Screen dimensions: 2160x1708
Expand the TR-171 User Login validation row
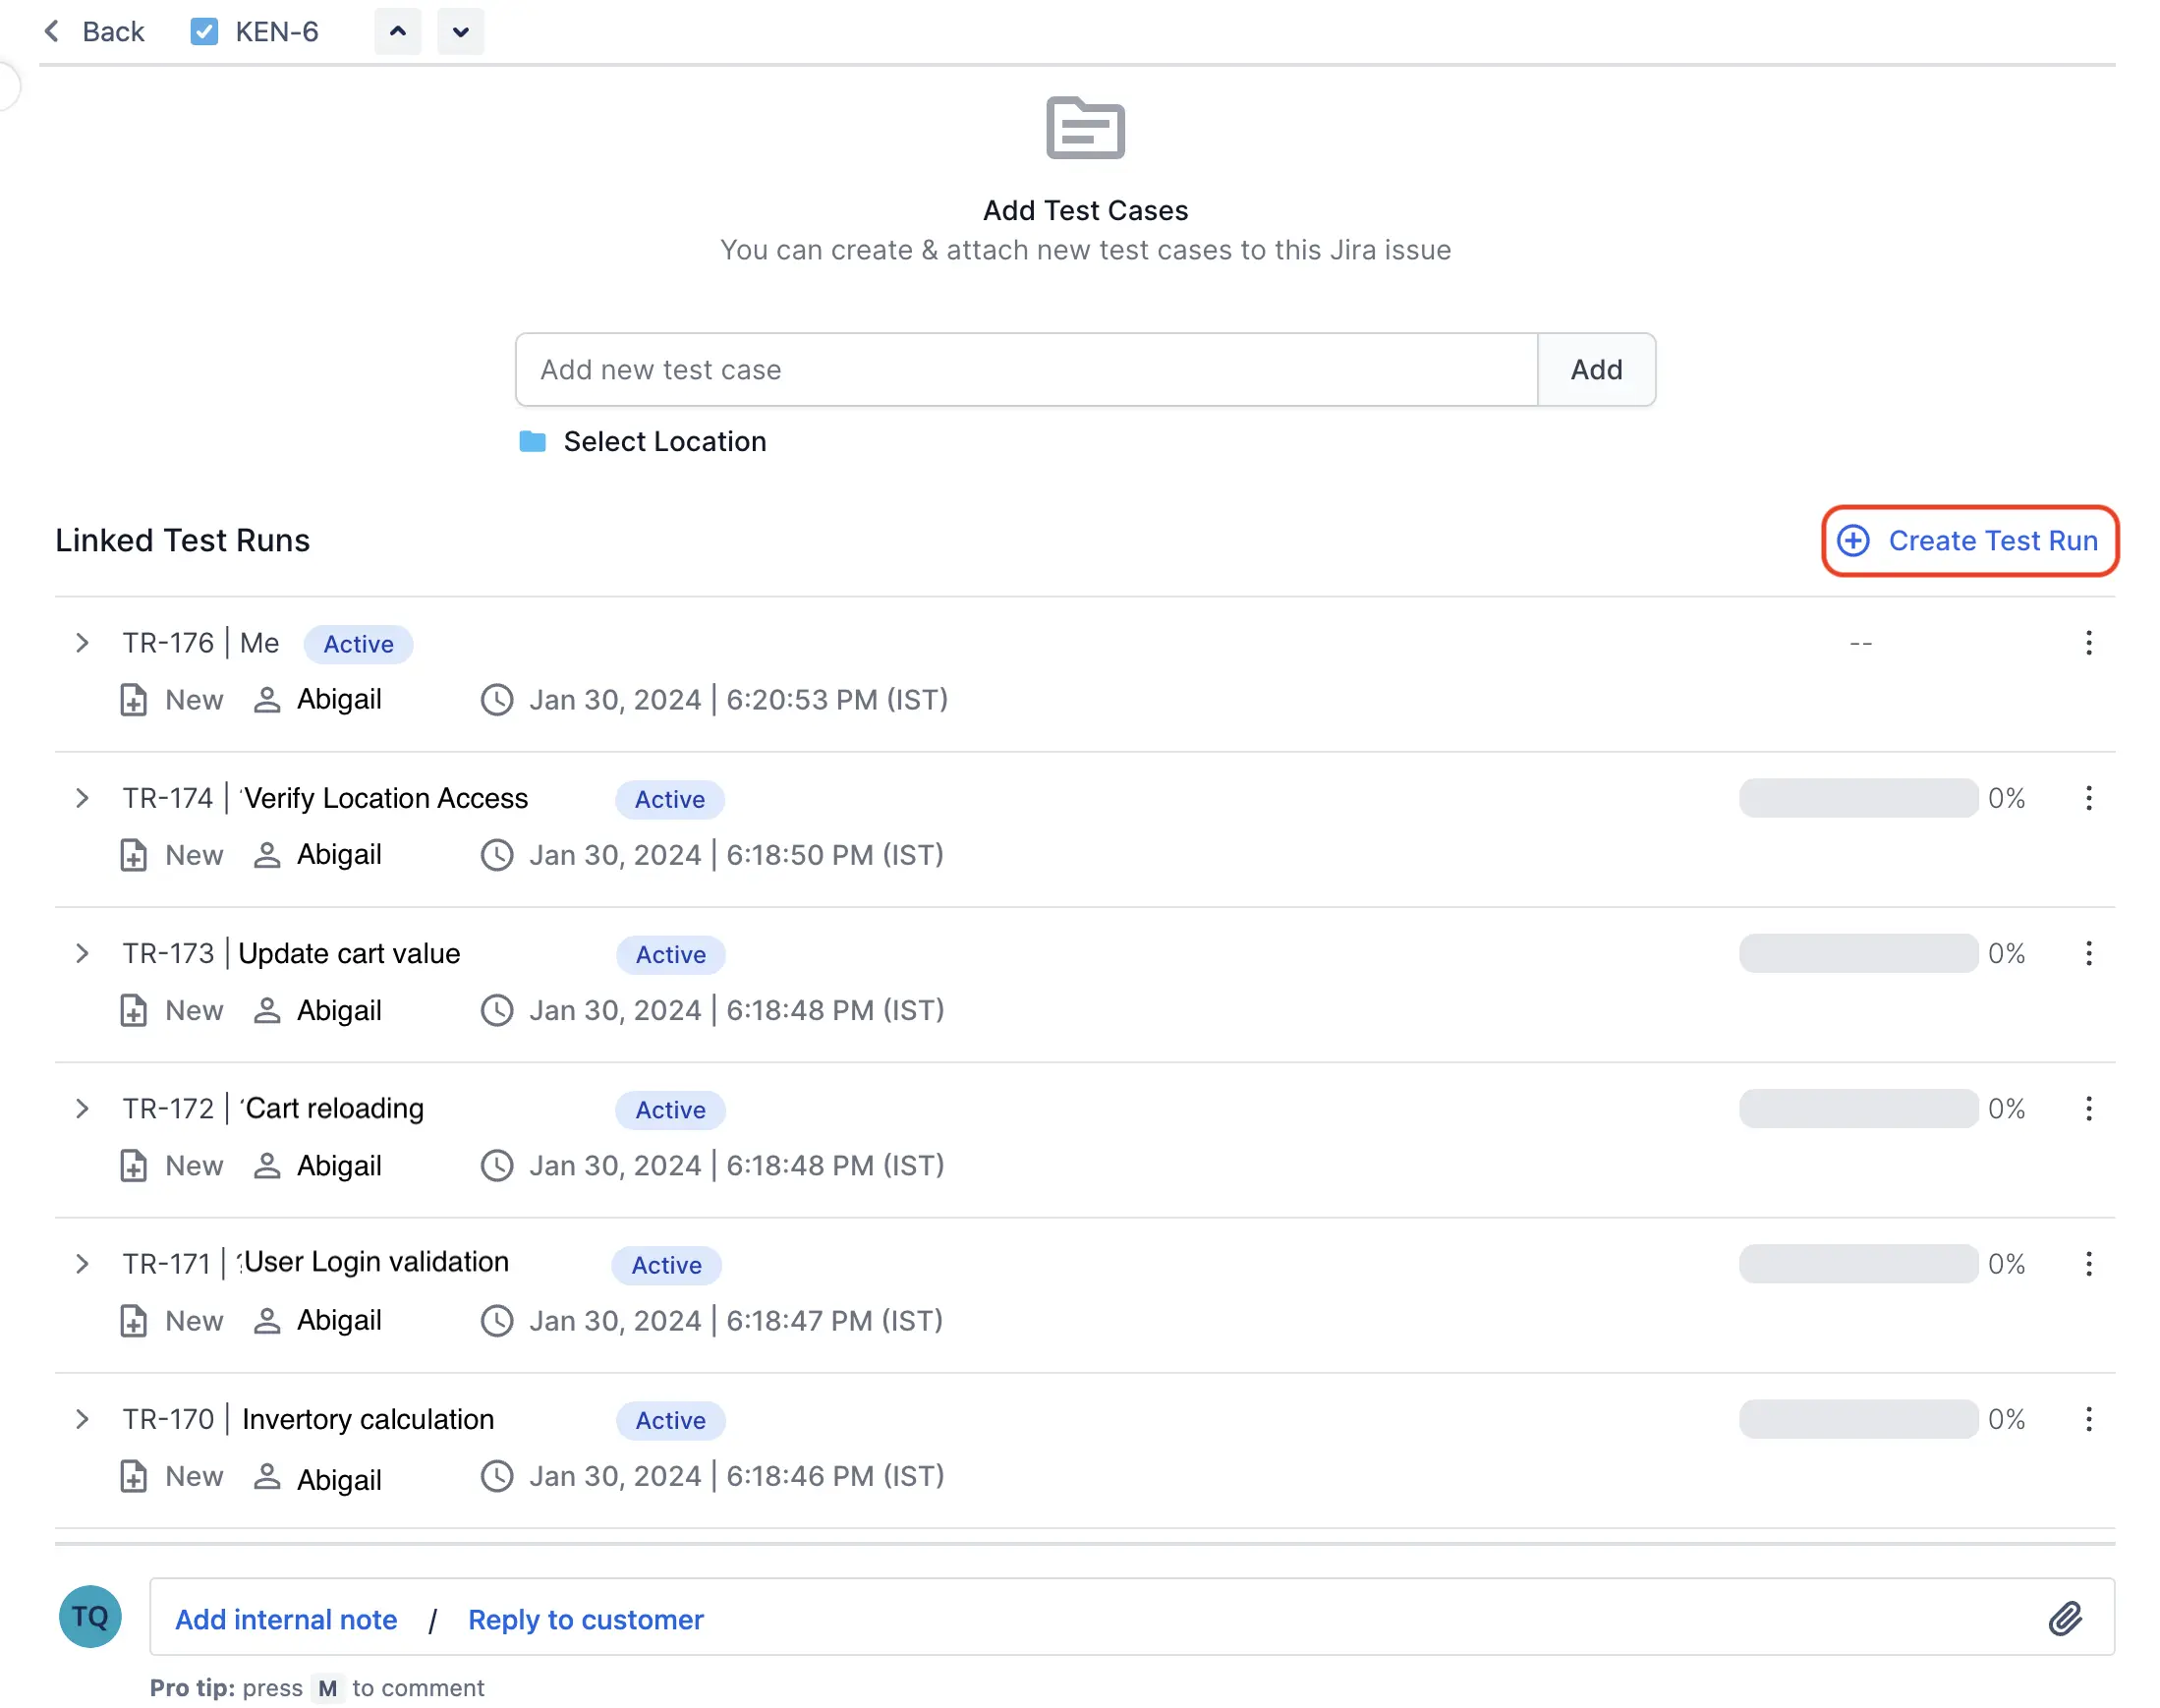[x=82, y=1264]
